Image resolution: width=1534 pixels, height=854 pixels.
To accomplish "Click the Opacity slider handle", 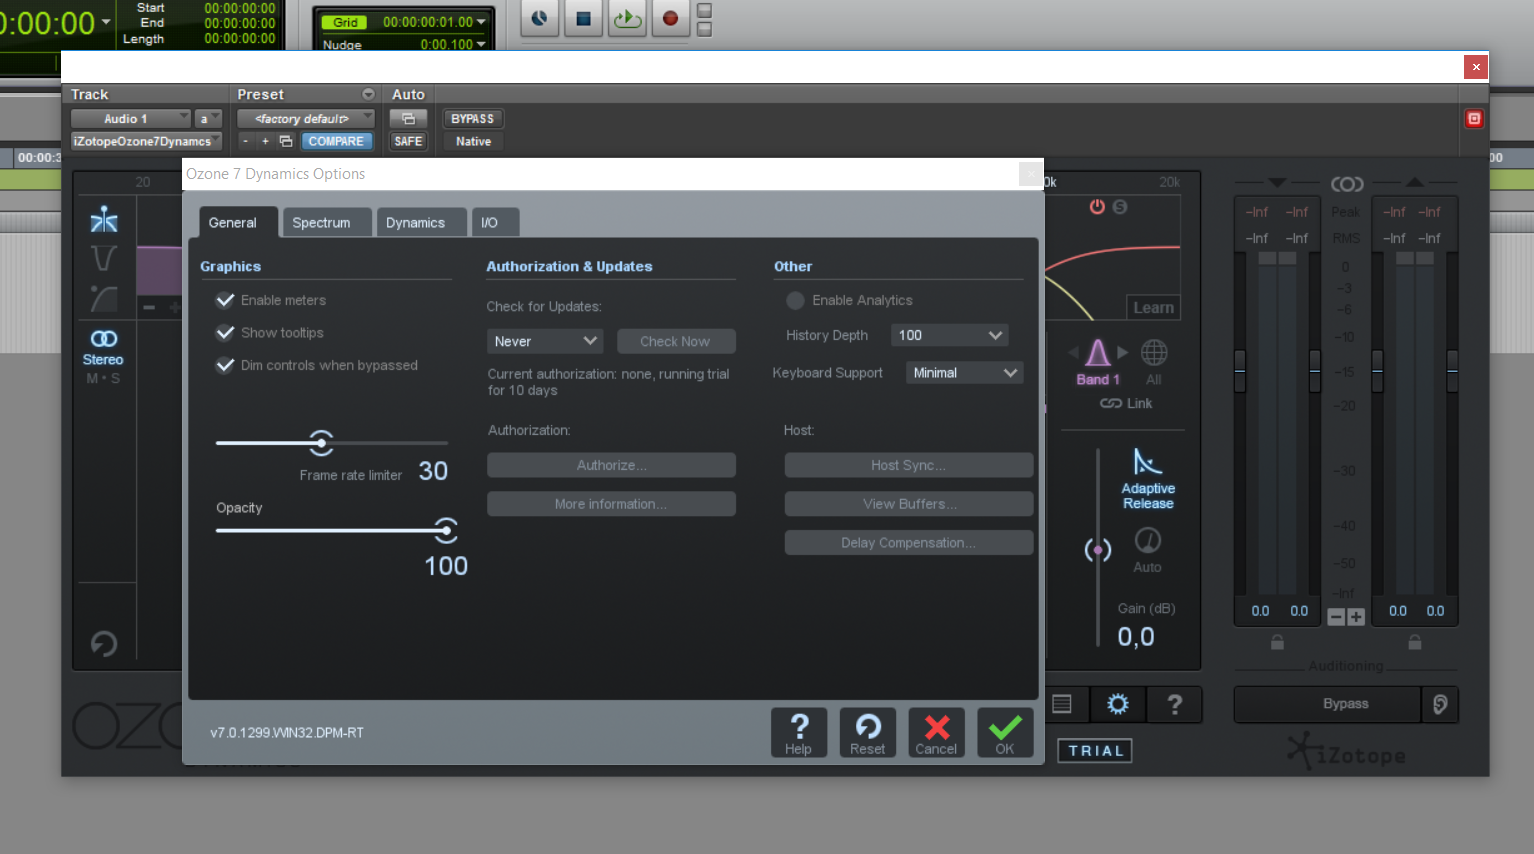I will coord(446,530).
